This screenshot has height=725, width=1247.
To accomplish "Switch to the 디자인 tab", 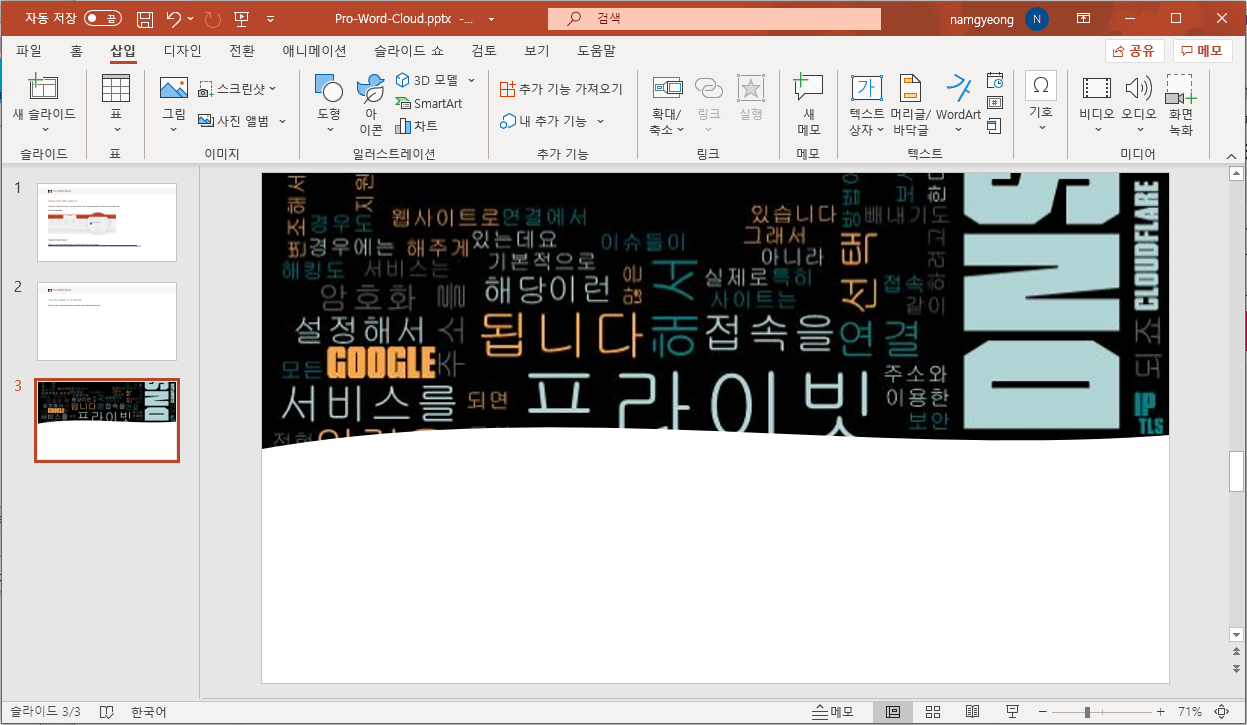I will pyautogui.click(x=182, y=51).
